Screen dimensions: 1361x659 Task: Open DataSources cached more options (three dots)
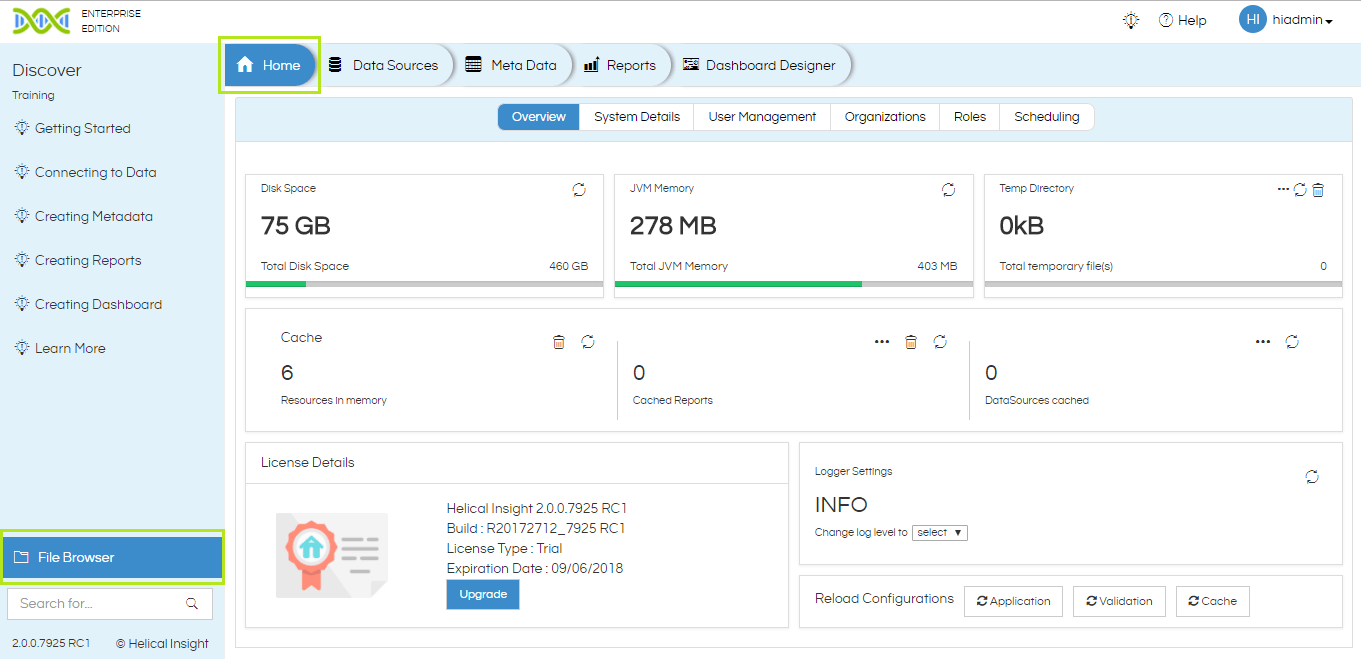pyautogui.click(x=1263, y=342)
